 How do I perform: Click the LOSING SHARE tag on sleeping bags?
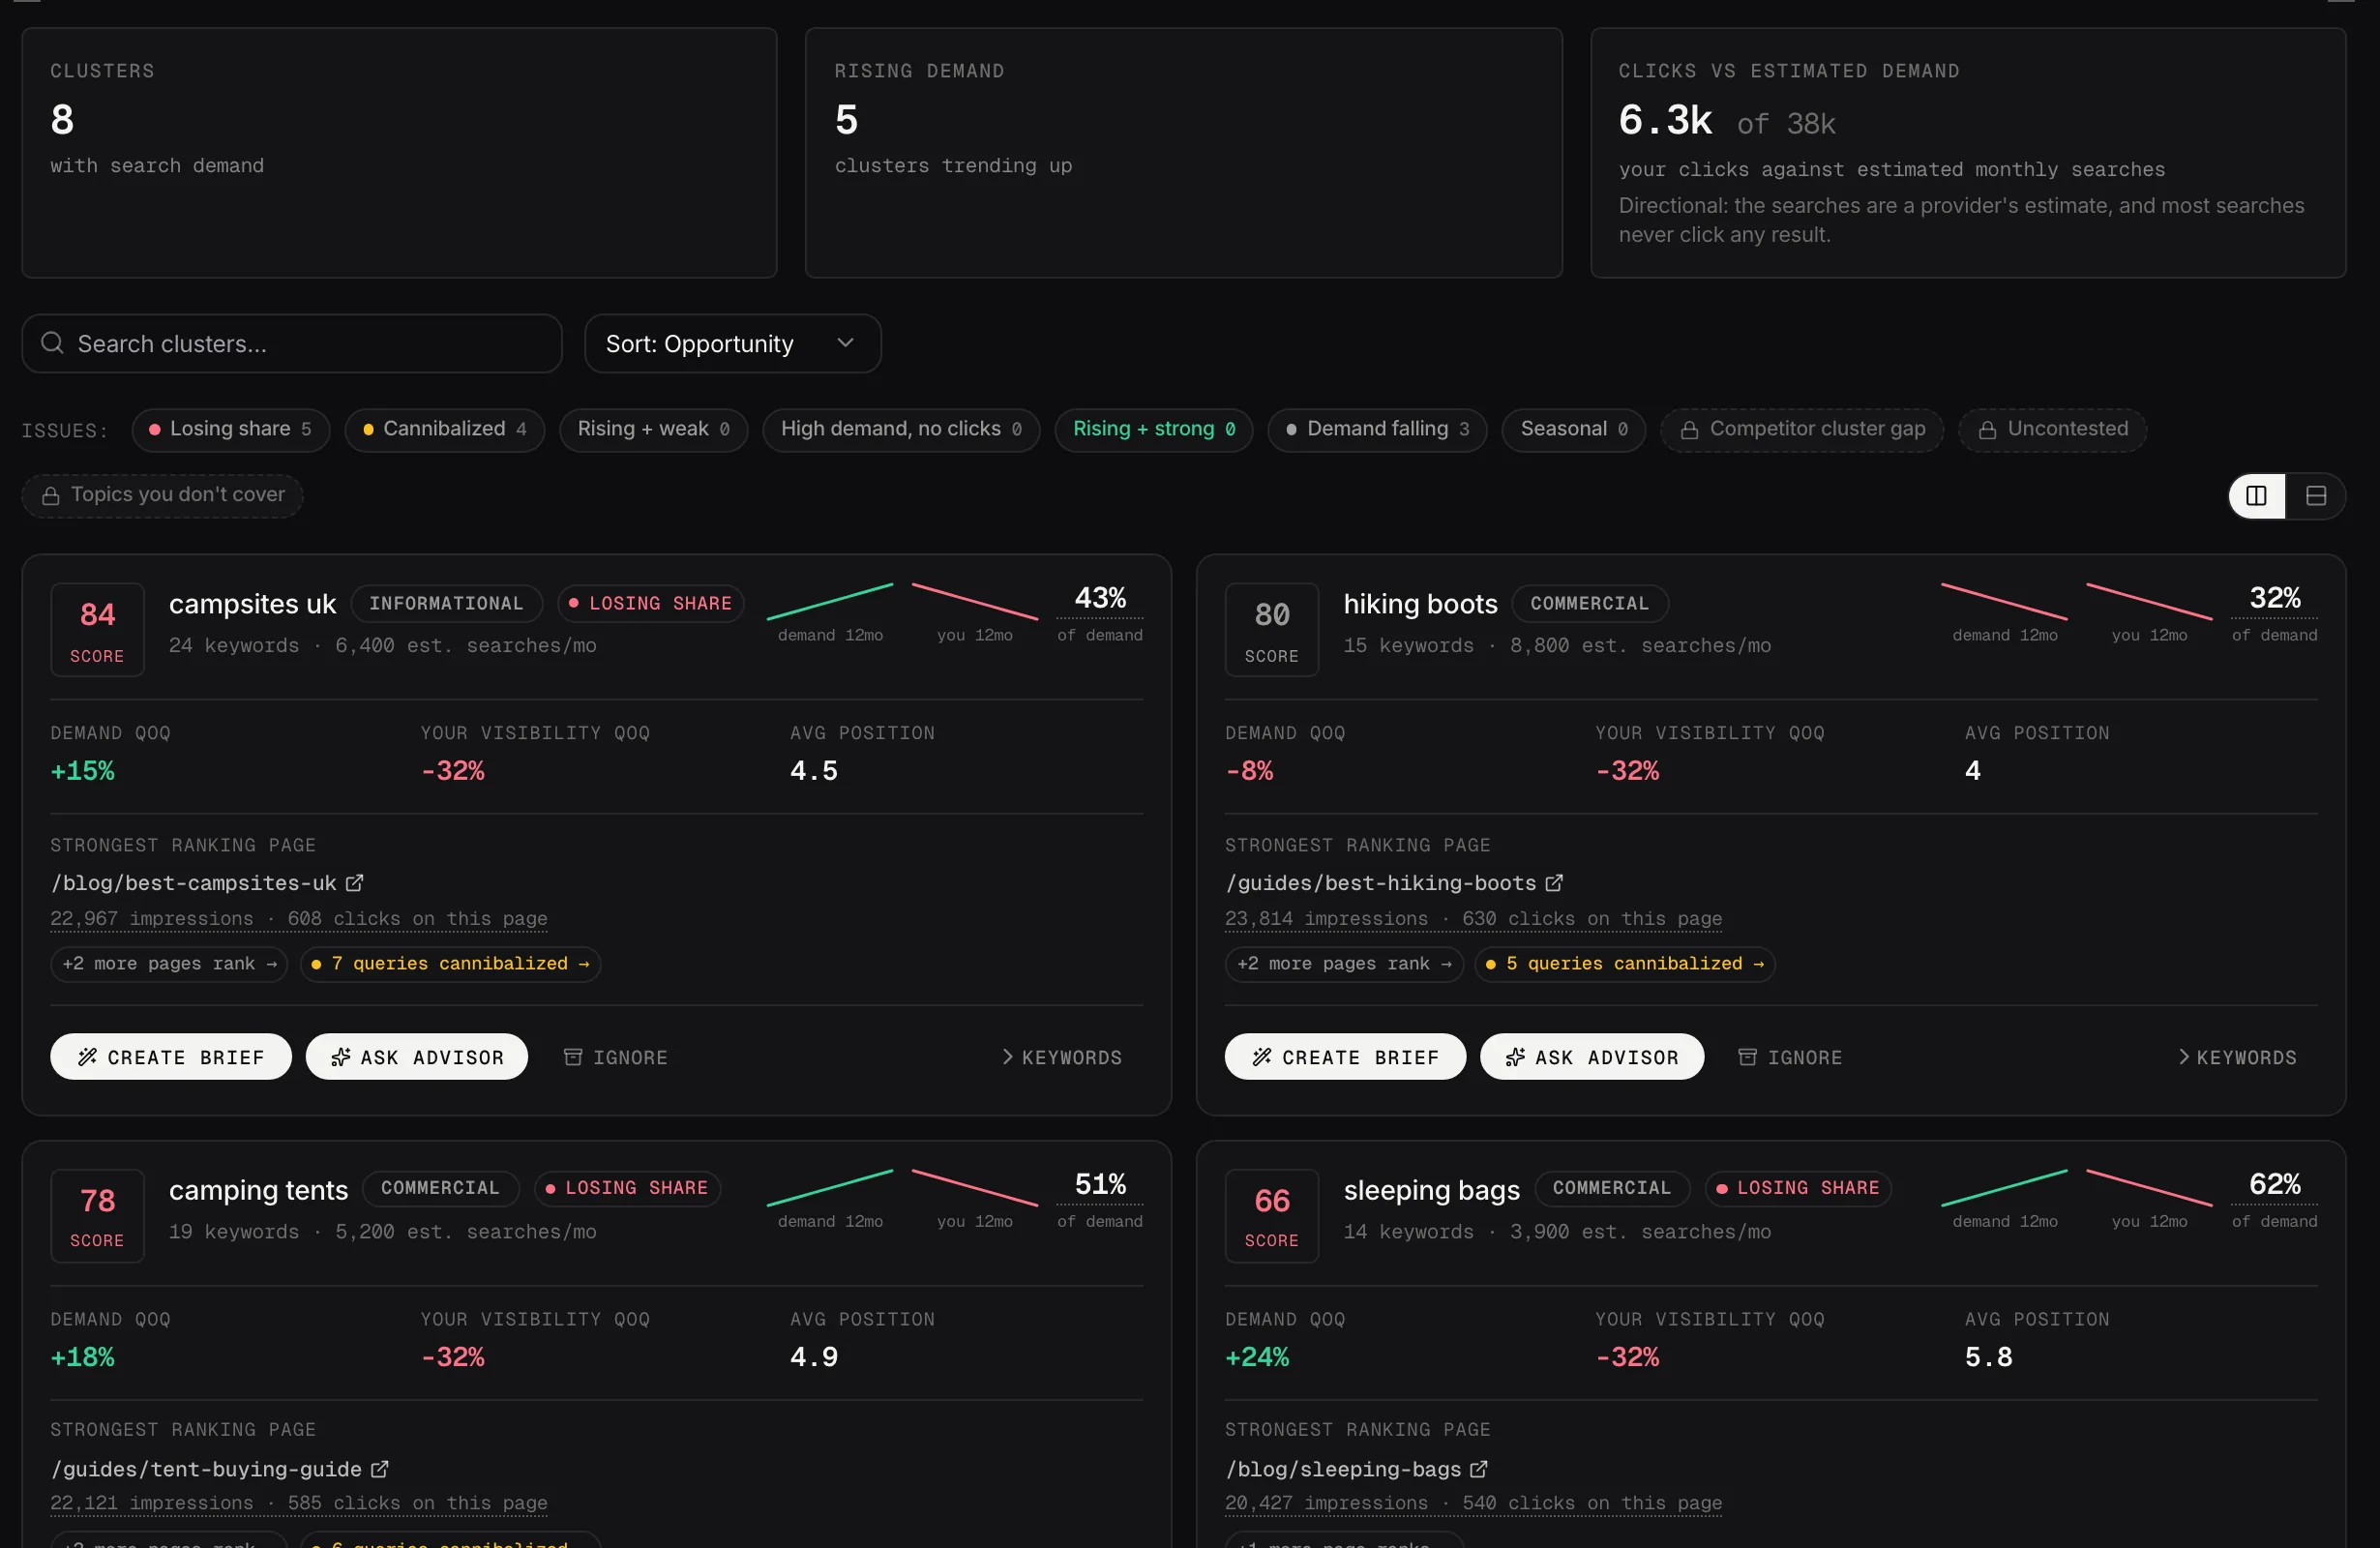tap(1798, 1188)
